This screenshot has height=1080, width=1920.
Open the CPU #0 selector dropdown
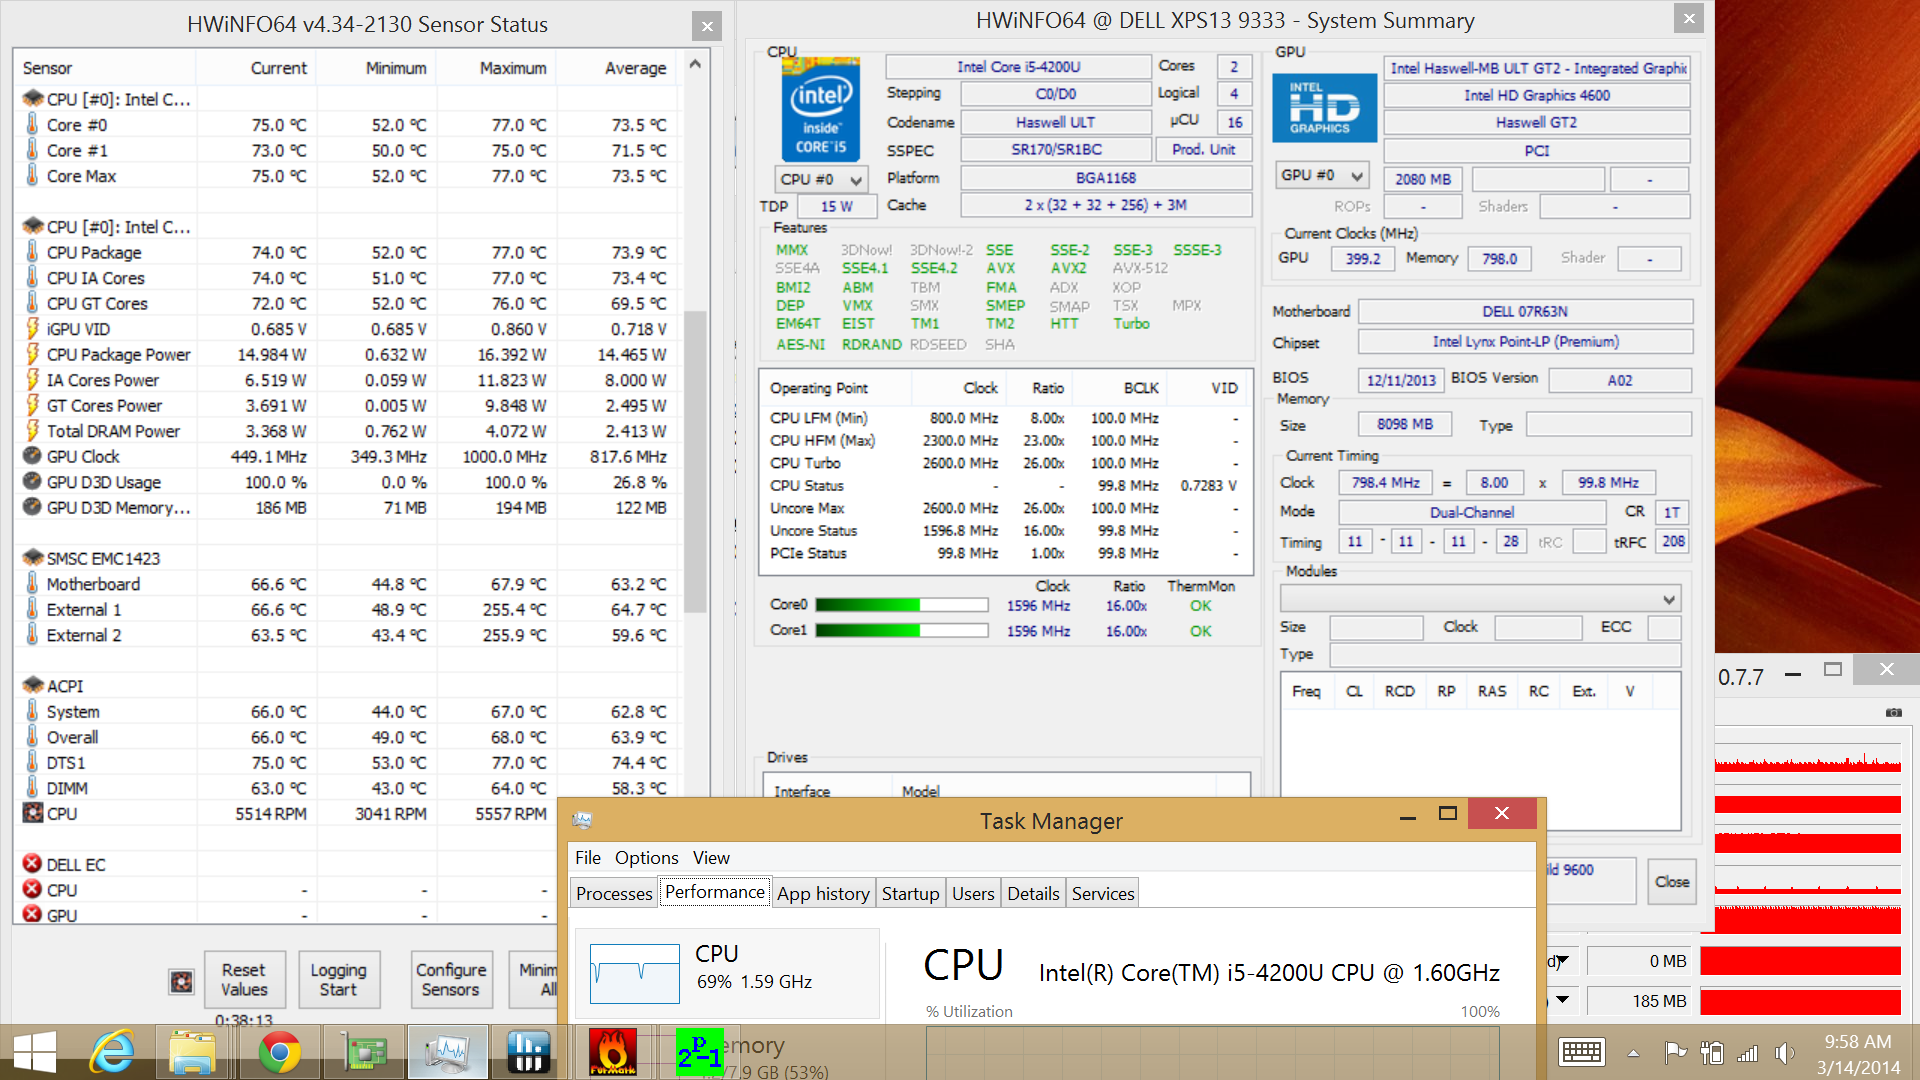point(821,179)
